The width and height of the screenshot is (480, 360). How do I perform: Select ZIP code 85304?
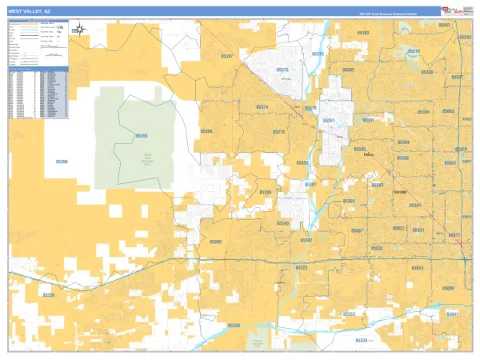(404, 142)
